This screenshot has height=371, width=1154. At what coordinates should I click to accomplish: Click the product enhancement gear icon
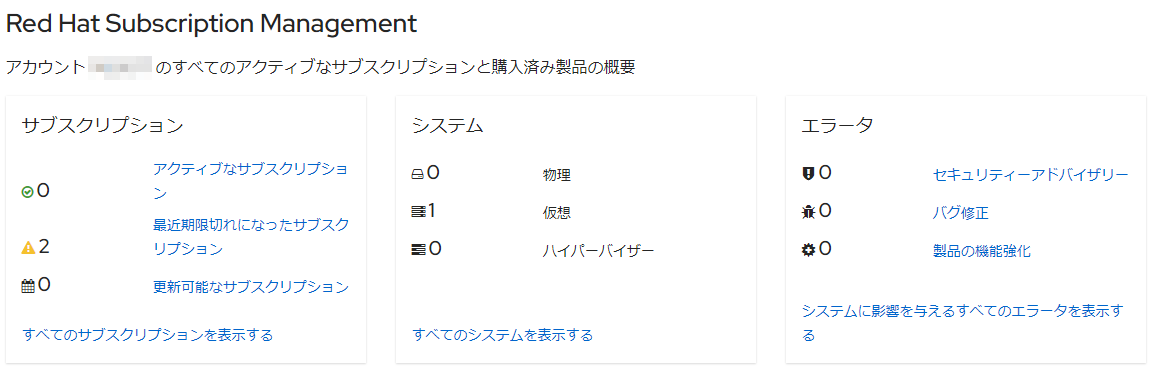(x=808, y=250)
